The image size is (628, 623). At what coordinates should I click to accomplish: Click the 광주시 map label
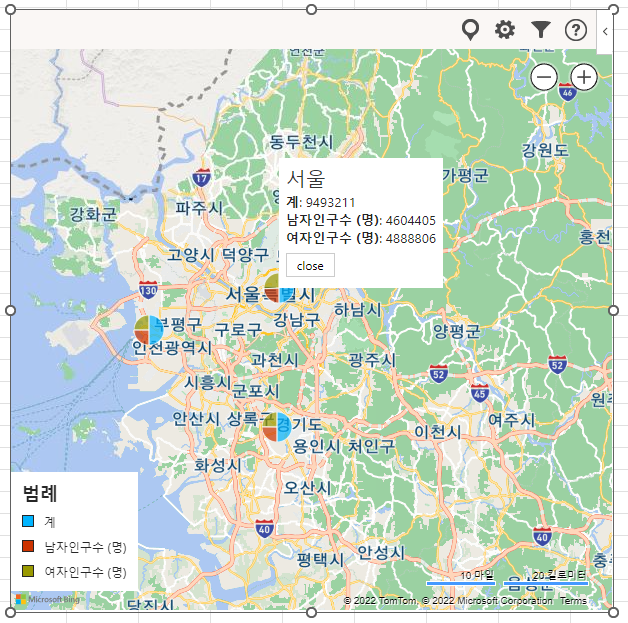click(372, 360)
